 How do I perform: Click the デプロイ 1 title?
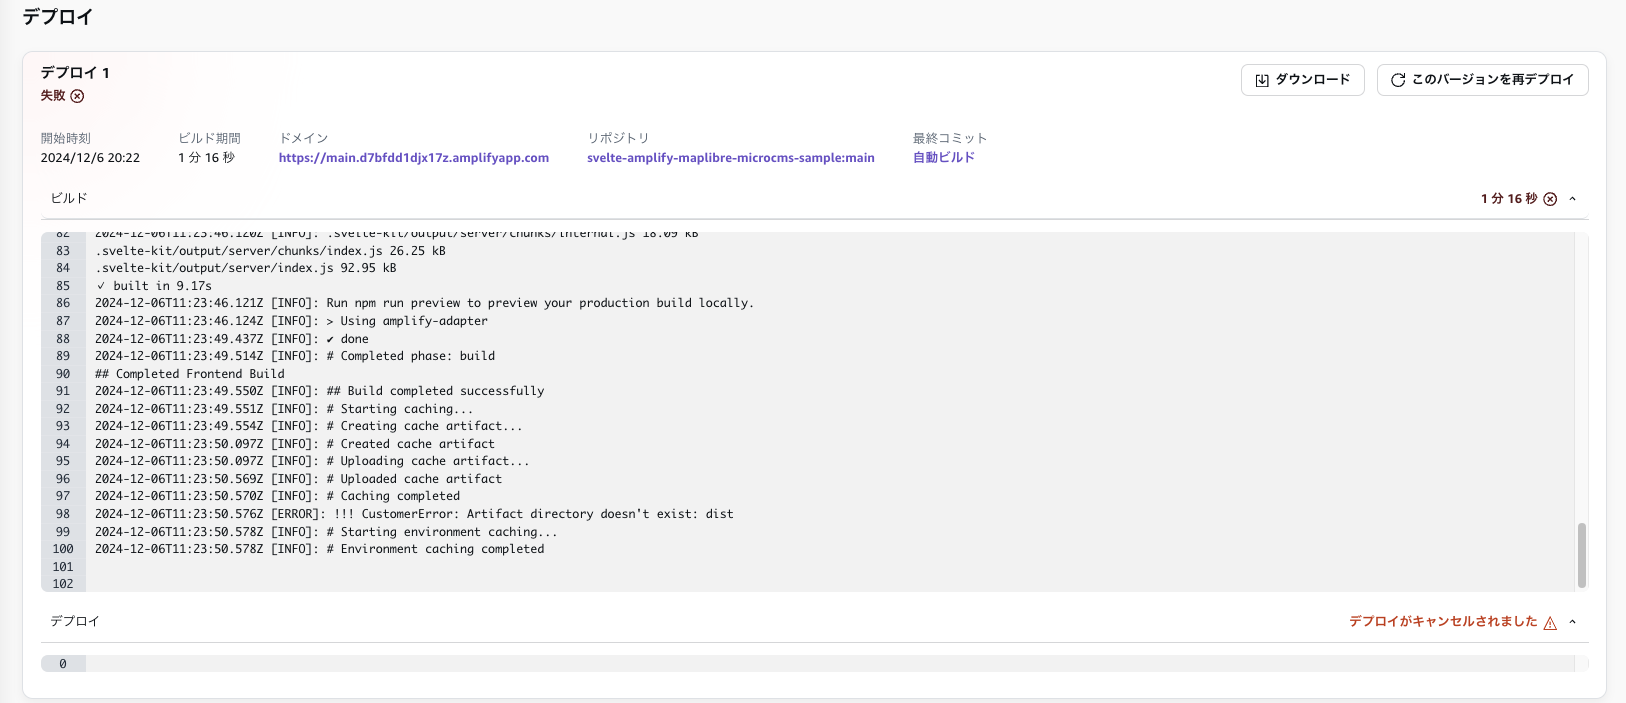pyautogui.click(x=75, y=73)
